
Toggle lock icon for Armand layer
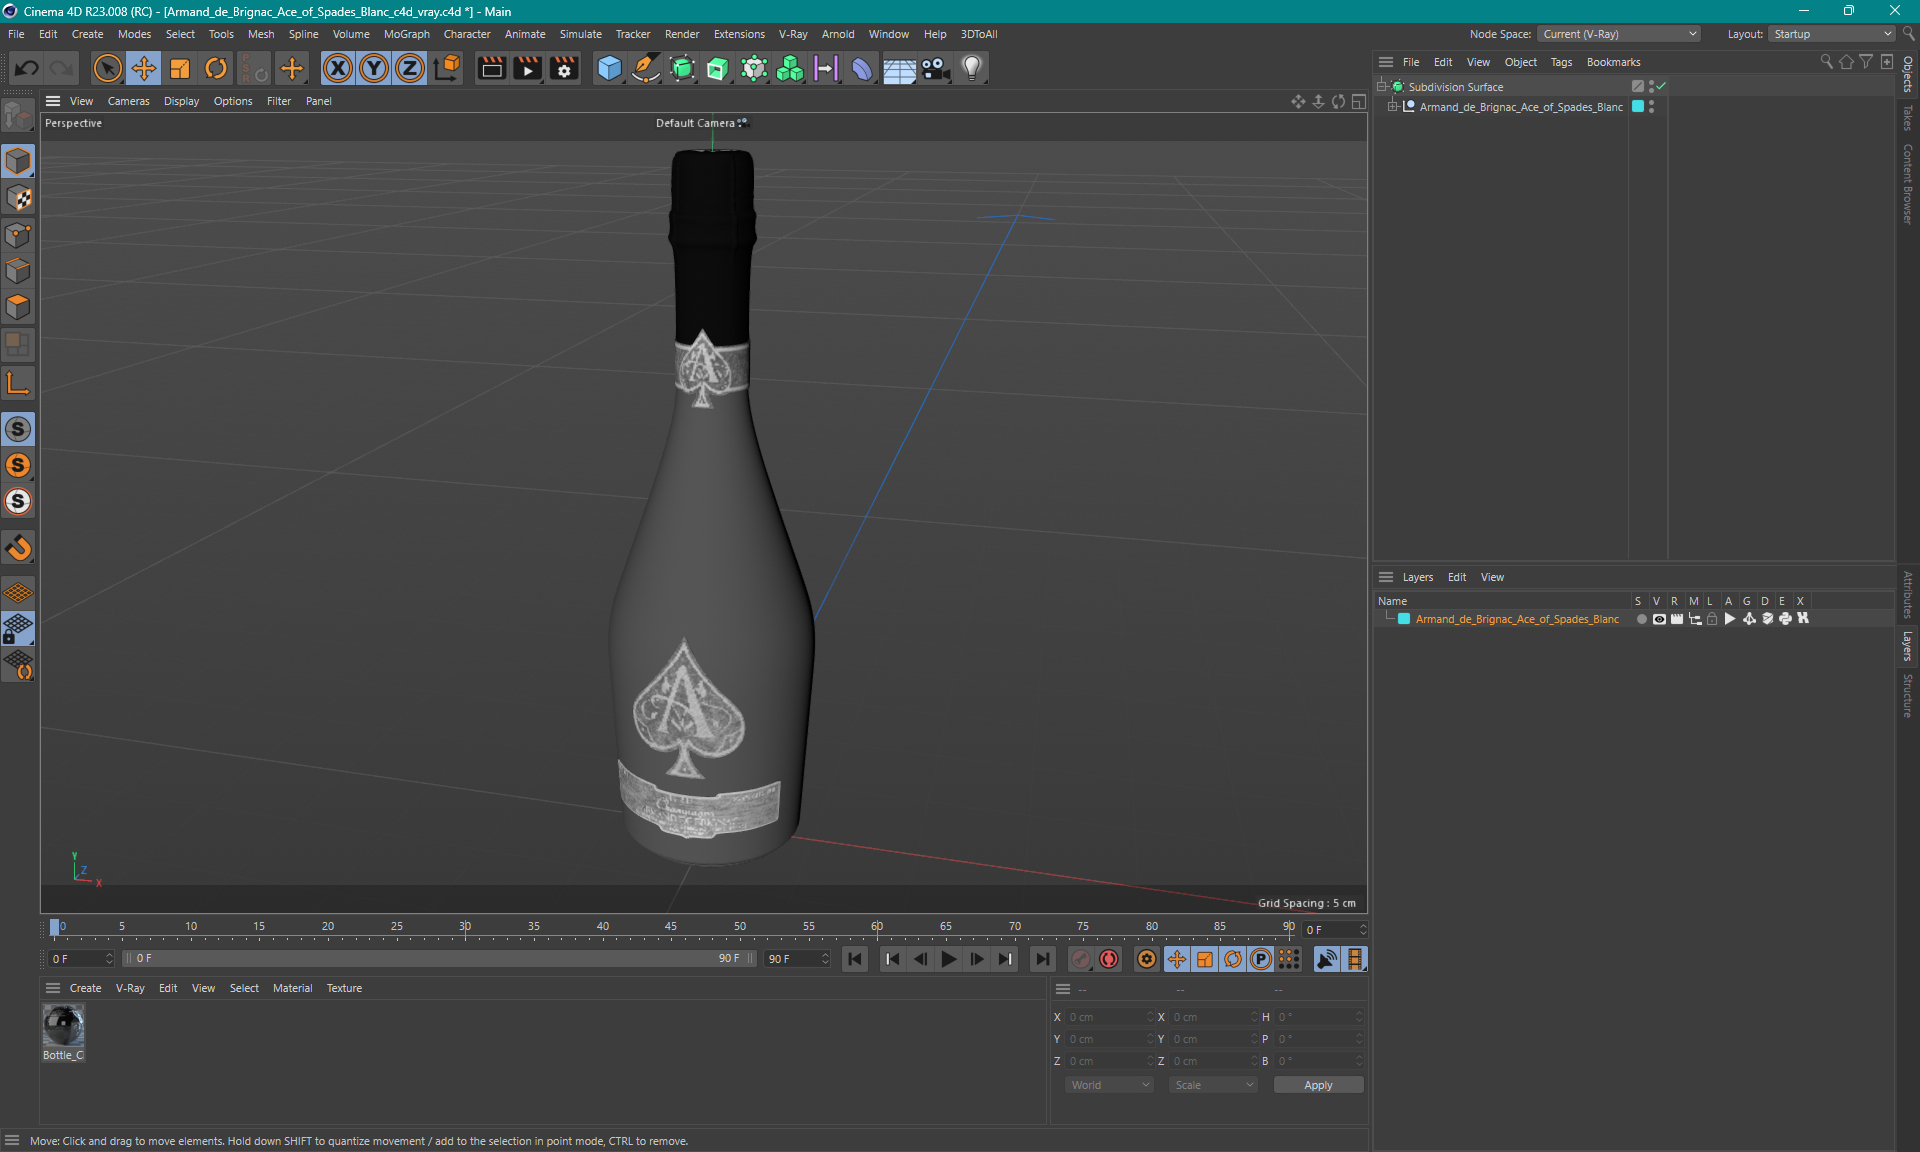(1712, 619)
